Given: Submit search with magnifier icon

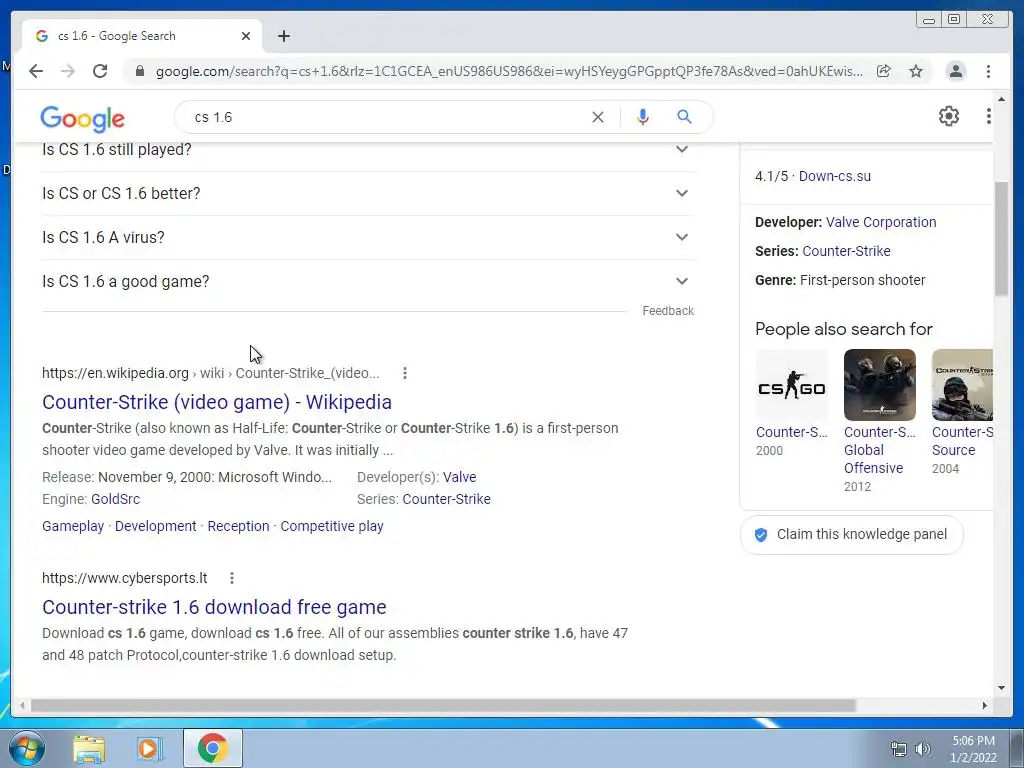Looking at the screenshot, I should pos(684,117).
